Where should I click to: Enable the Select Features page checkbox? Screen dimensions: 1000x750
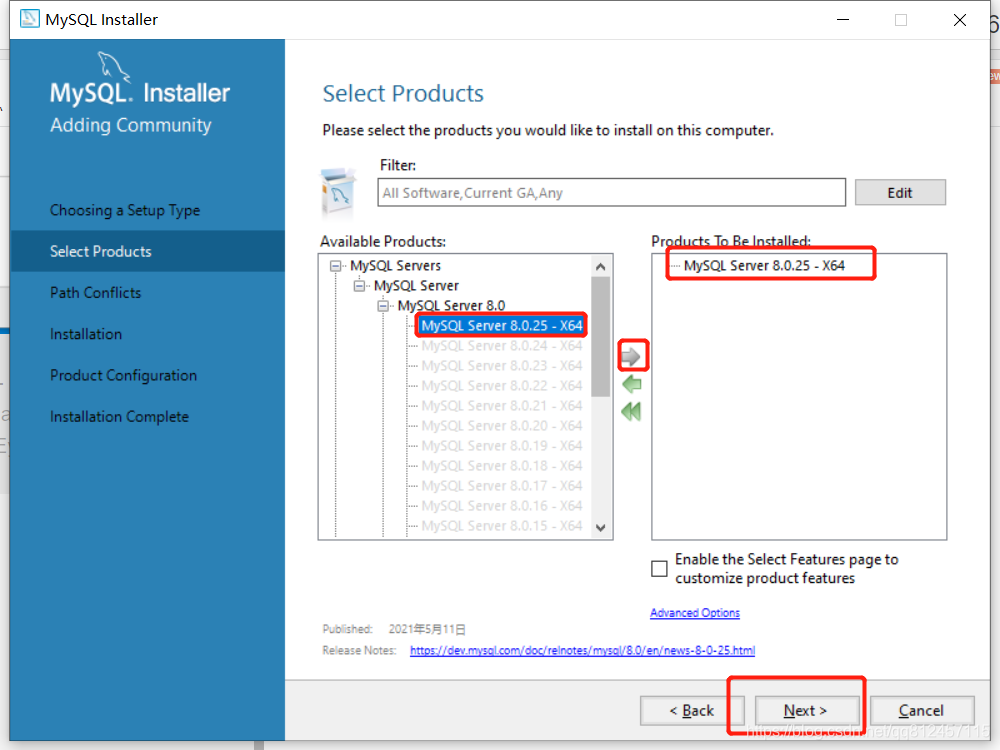pos(659,568)
